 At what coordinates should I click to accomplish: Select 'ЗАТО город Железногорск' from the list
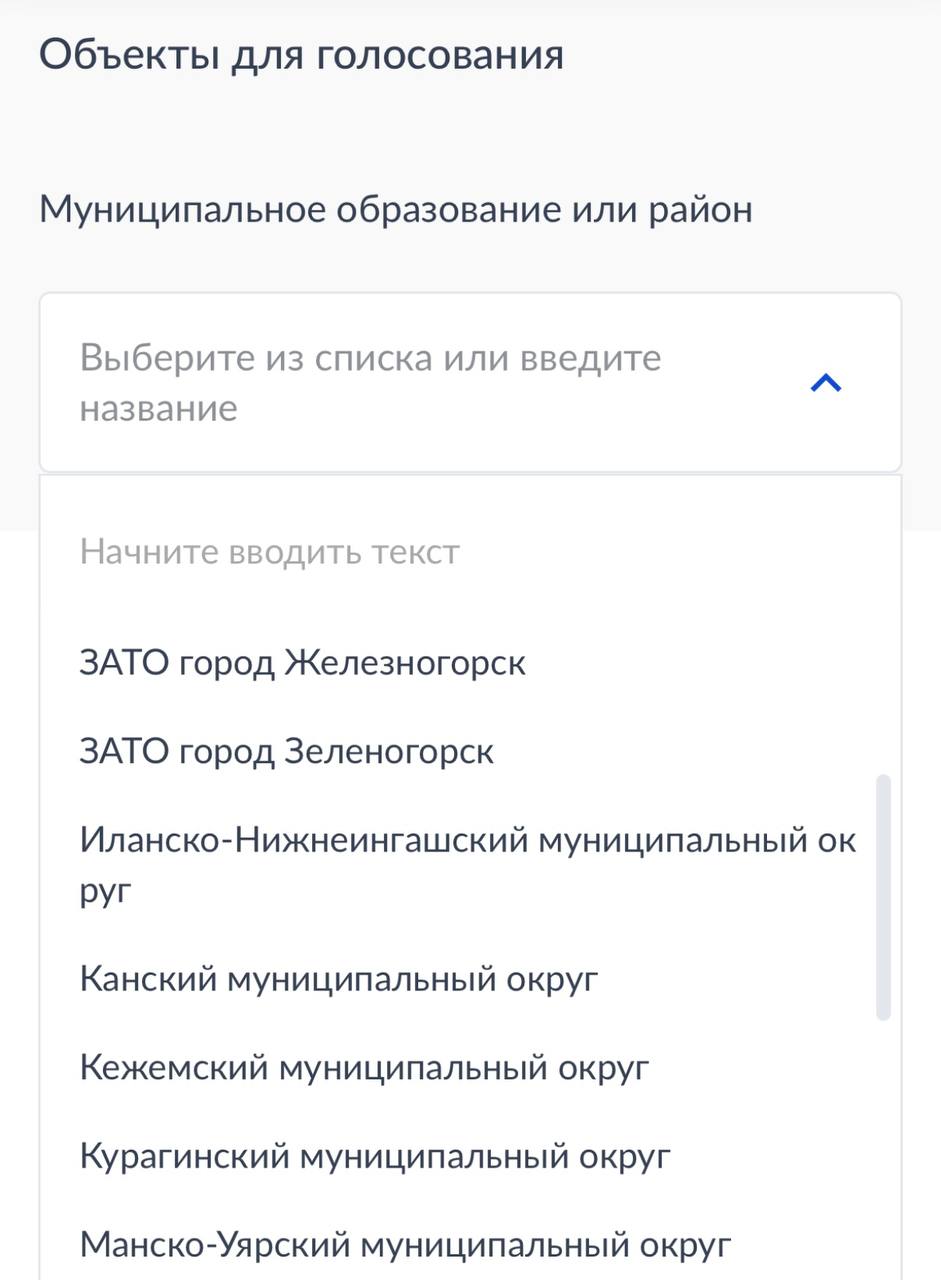click(303, 663)
